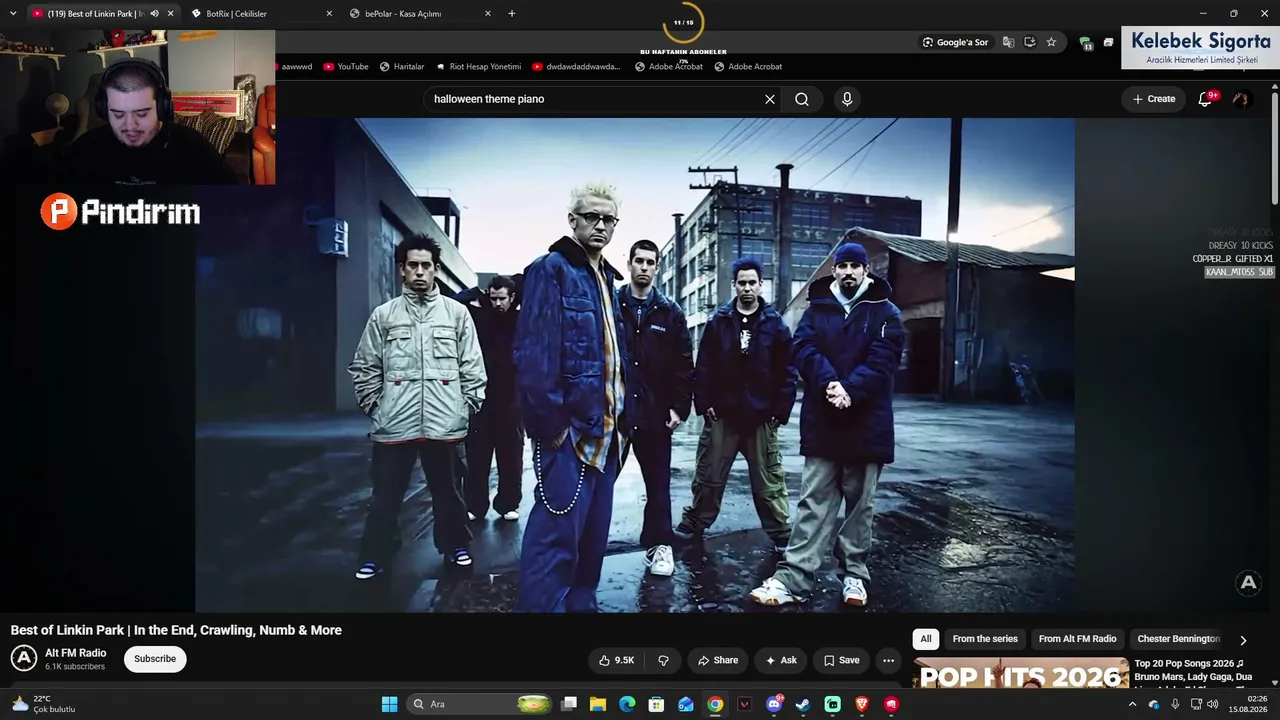Switch to the bePolar - Kasa Açılımı tab
1280x720 pixels.
point(421,14)
